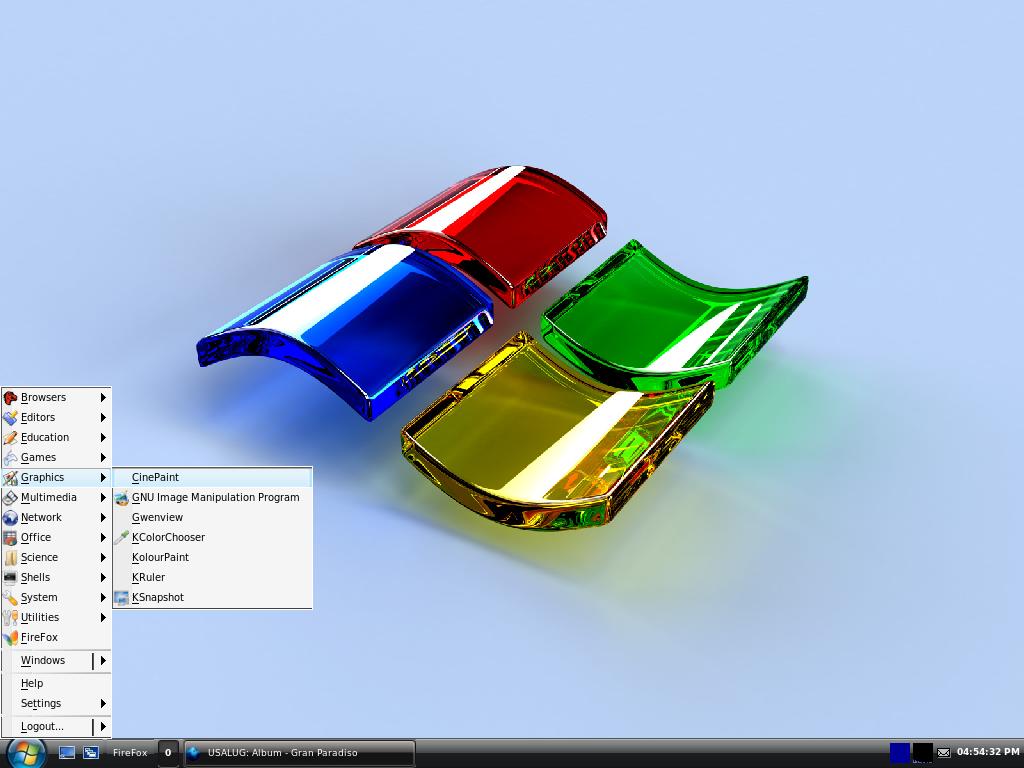Click the Games category icon
Viewport: 1024px width, 768px height.
click(x=10, y=458)
